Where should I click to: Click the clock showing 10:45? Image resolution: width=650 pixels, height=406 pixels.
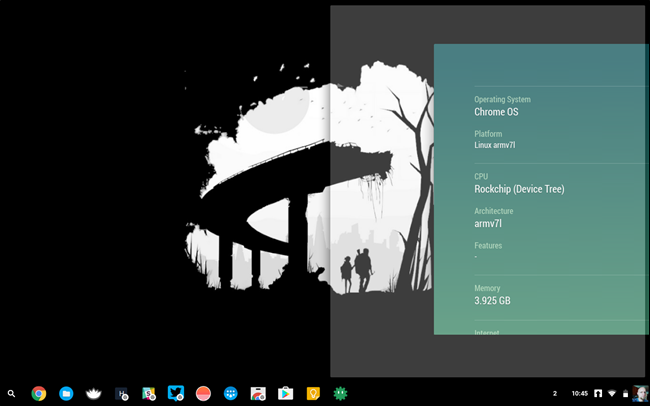click(x=580, y=394)
